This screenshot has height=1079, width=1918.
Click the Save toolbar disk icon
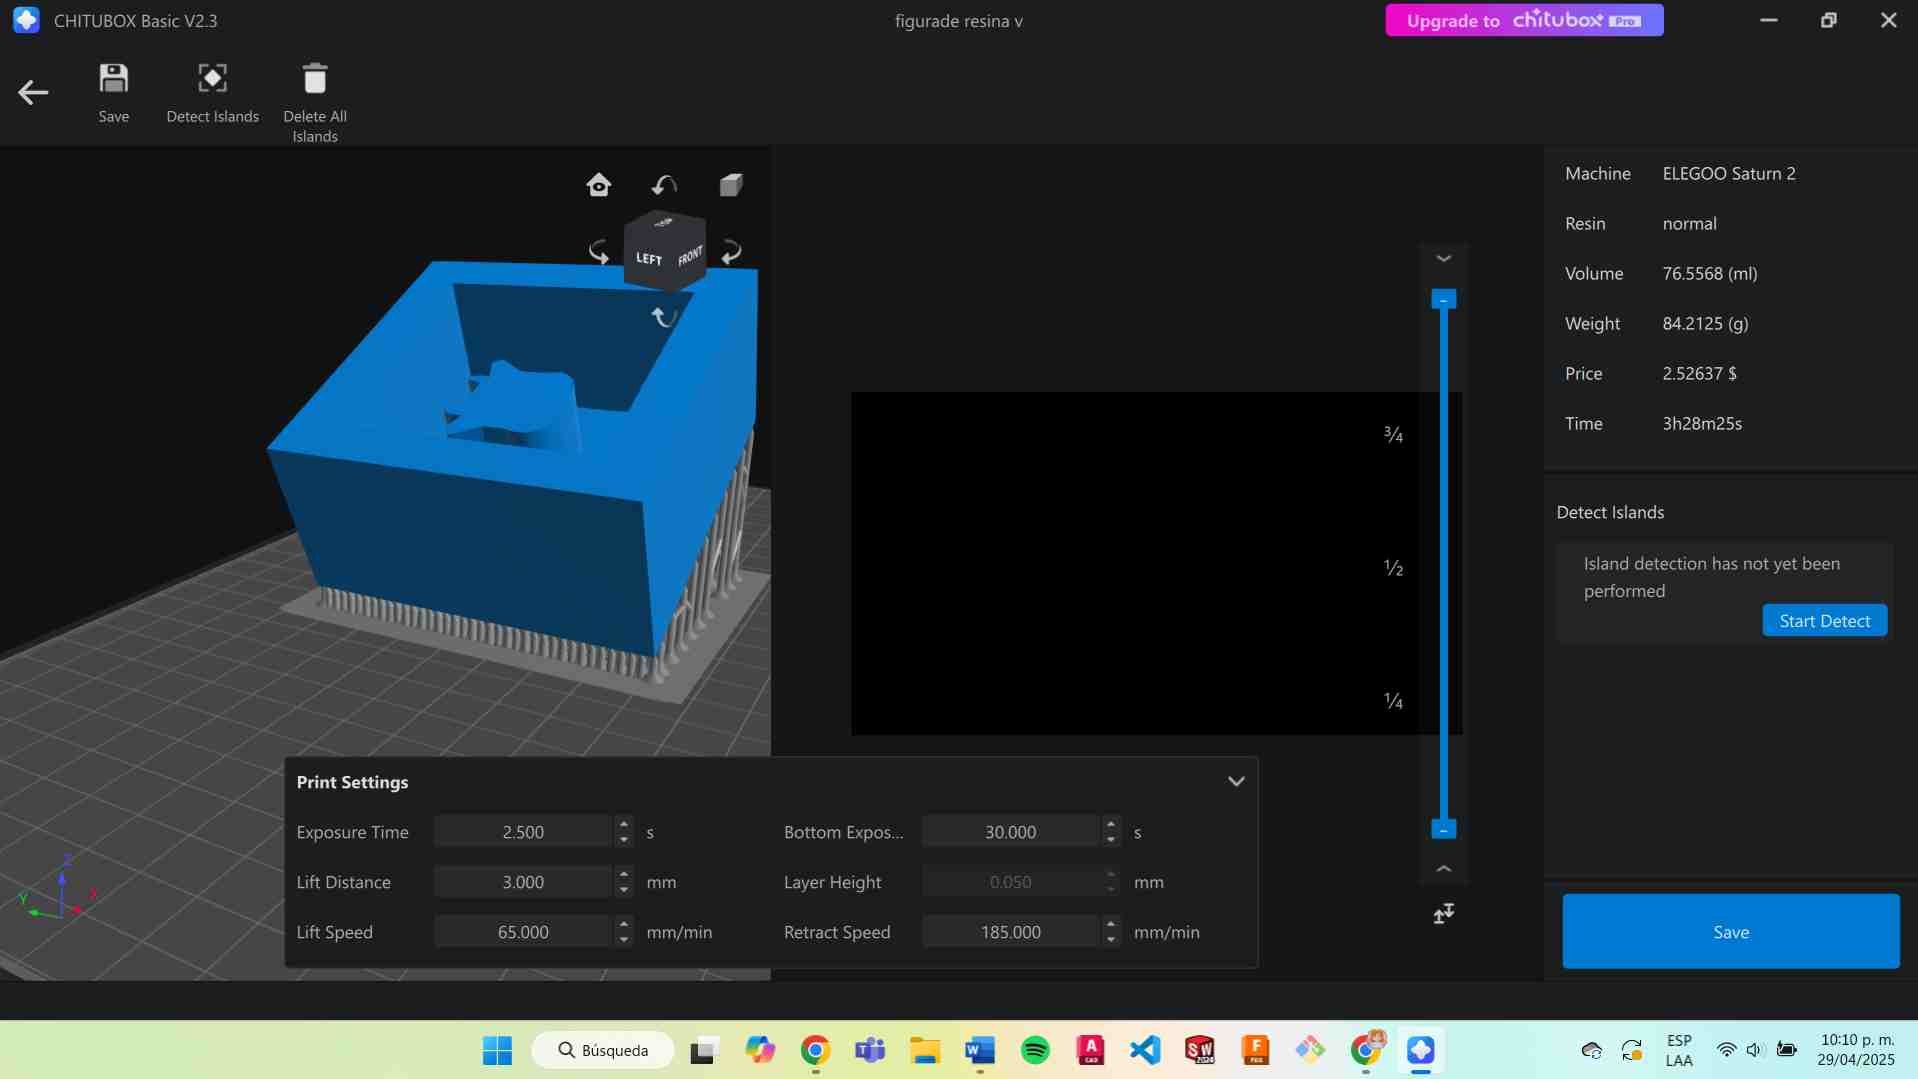click(x=114, y=79)
